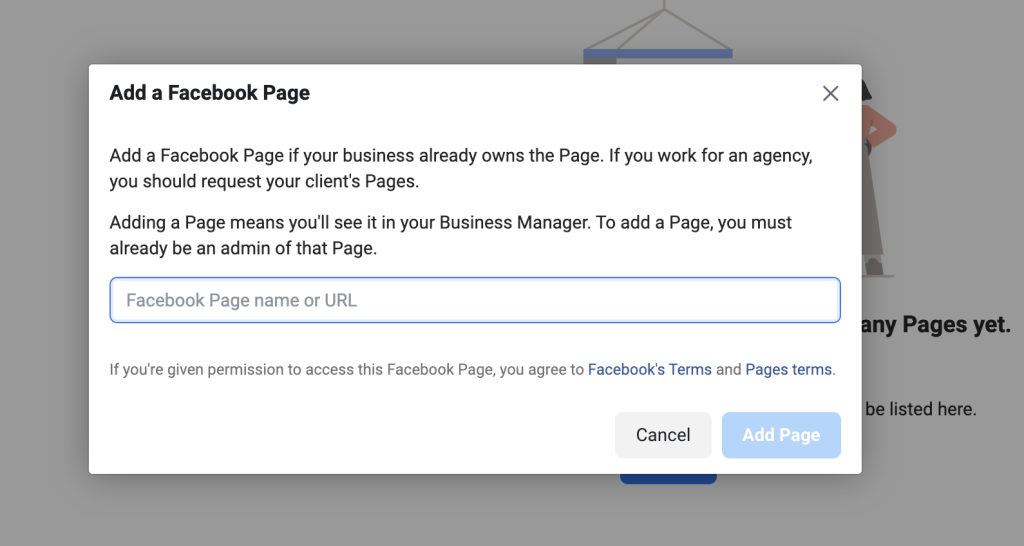The image size is (1024, 546).
Task: Click the person illustration right of the dialog
Action: coord(876,200)
